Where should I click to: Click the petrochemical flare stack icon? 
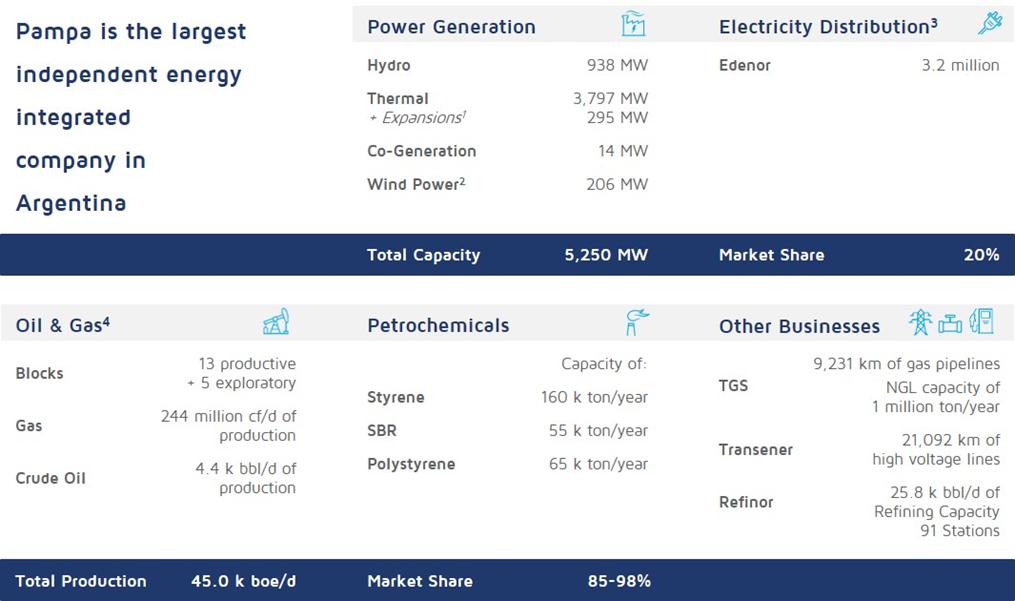click(635, 322)
